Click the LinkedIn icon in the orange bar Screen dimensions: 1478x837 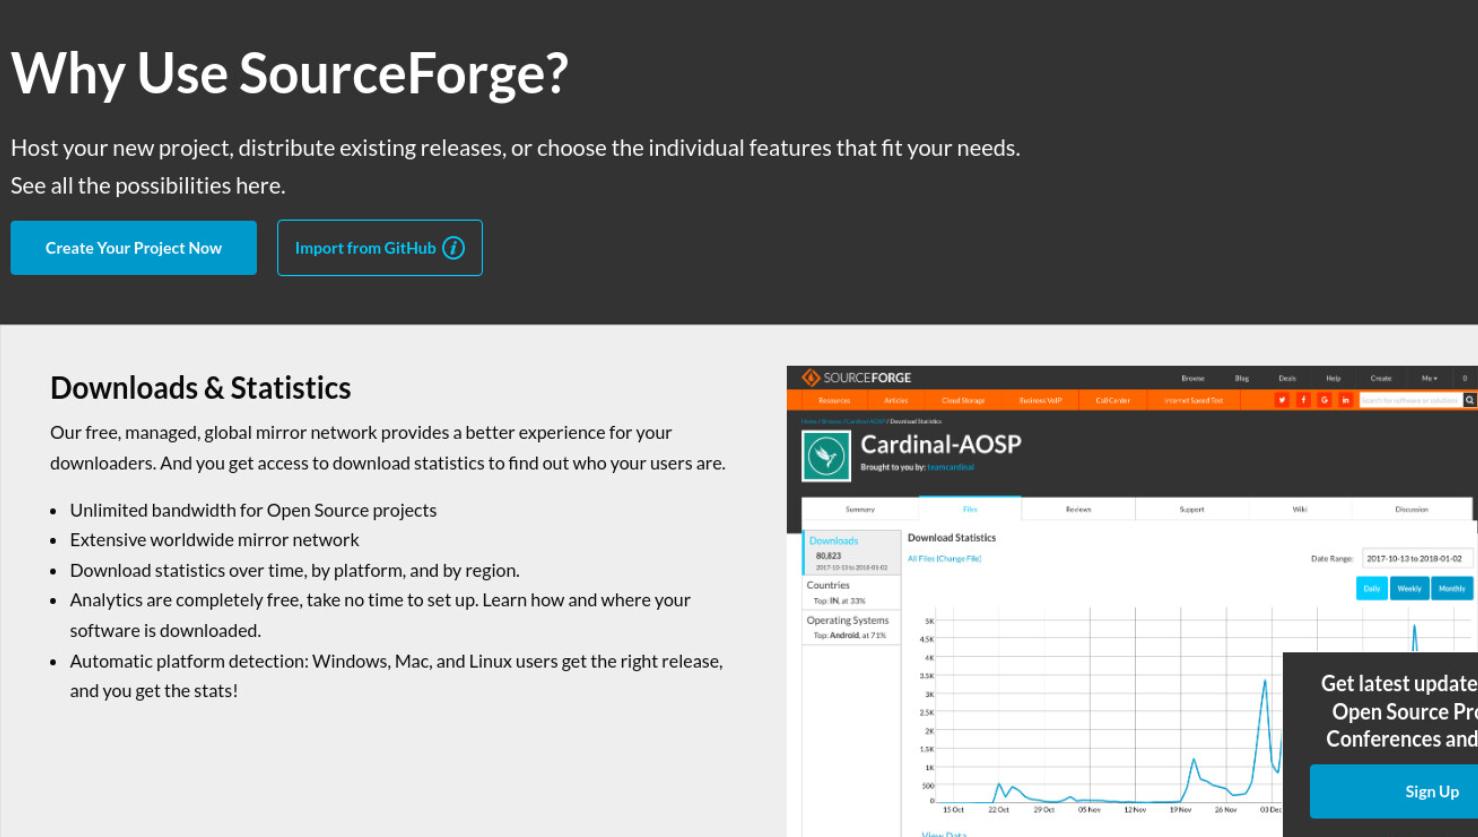[x=1345, y=400]
